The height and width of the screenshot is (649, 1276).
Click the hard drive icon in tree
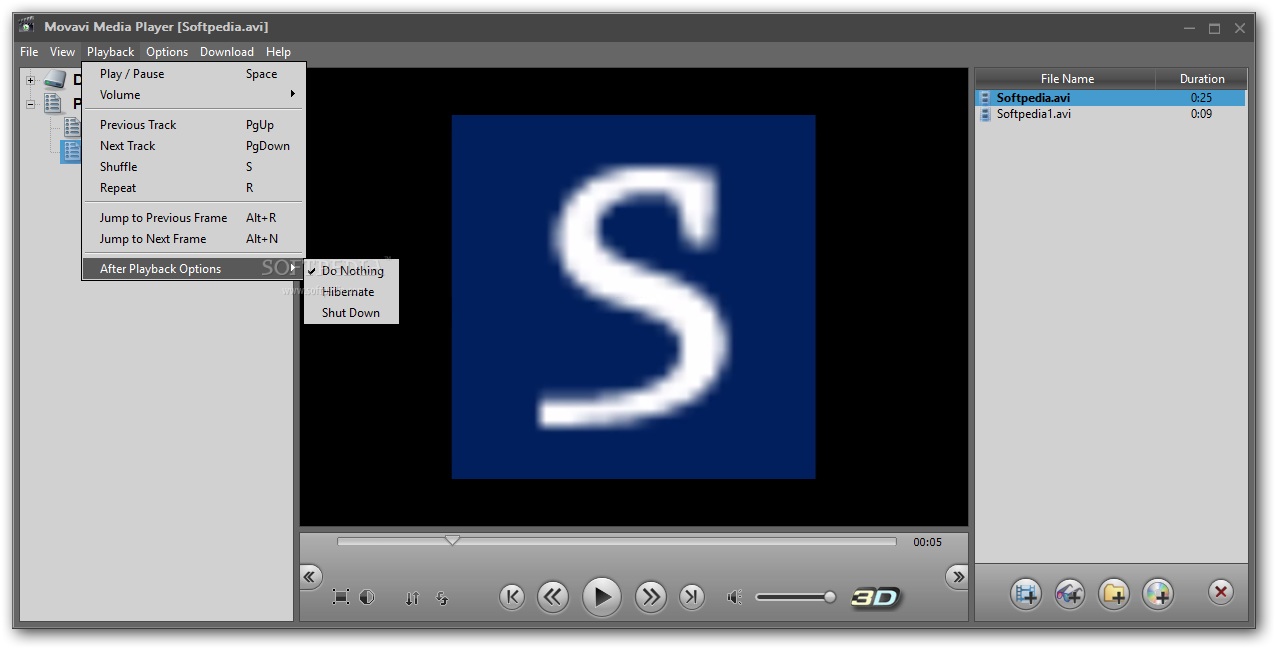coord(54,80)
